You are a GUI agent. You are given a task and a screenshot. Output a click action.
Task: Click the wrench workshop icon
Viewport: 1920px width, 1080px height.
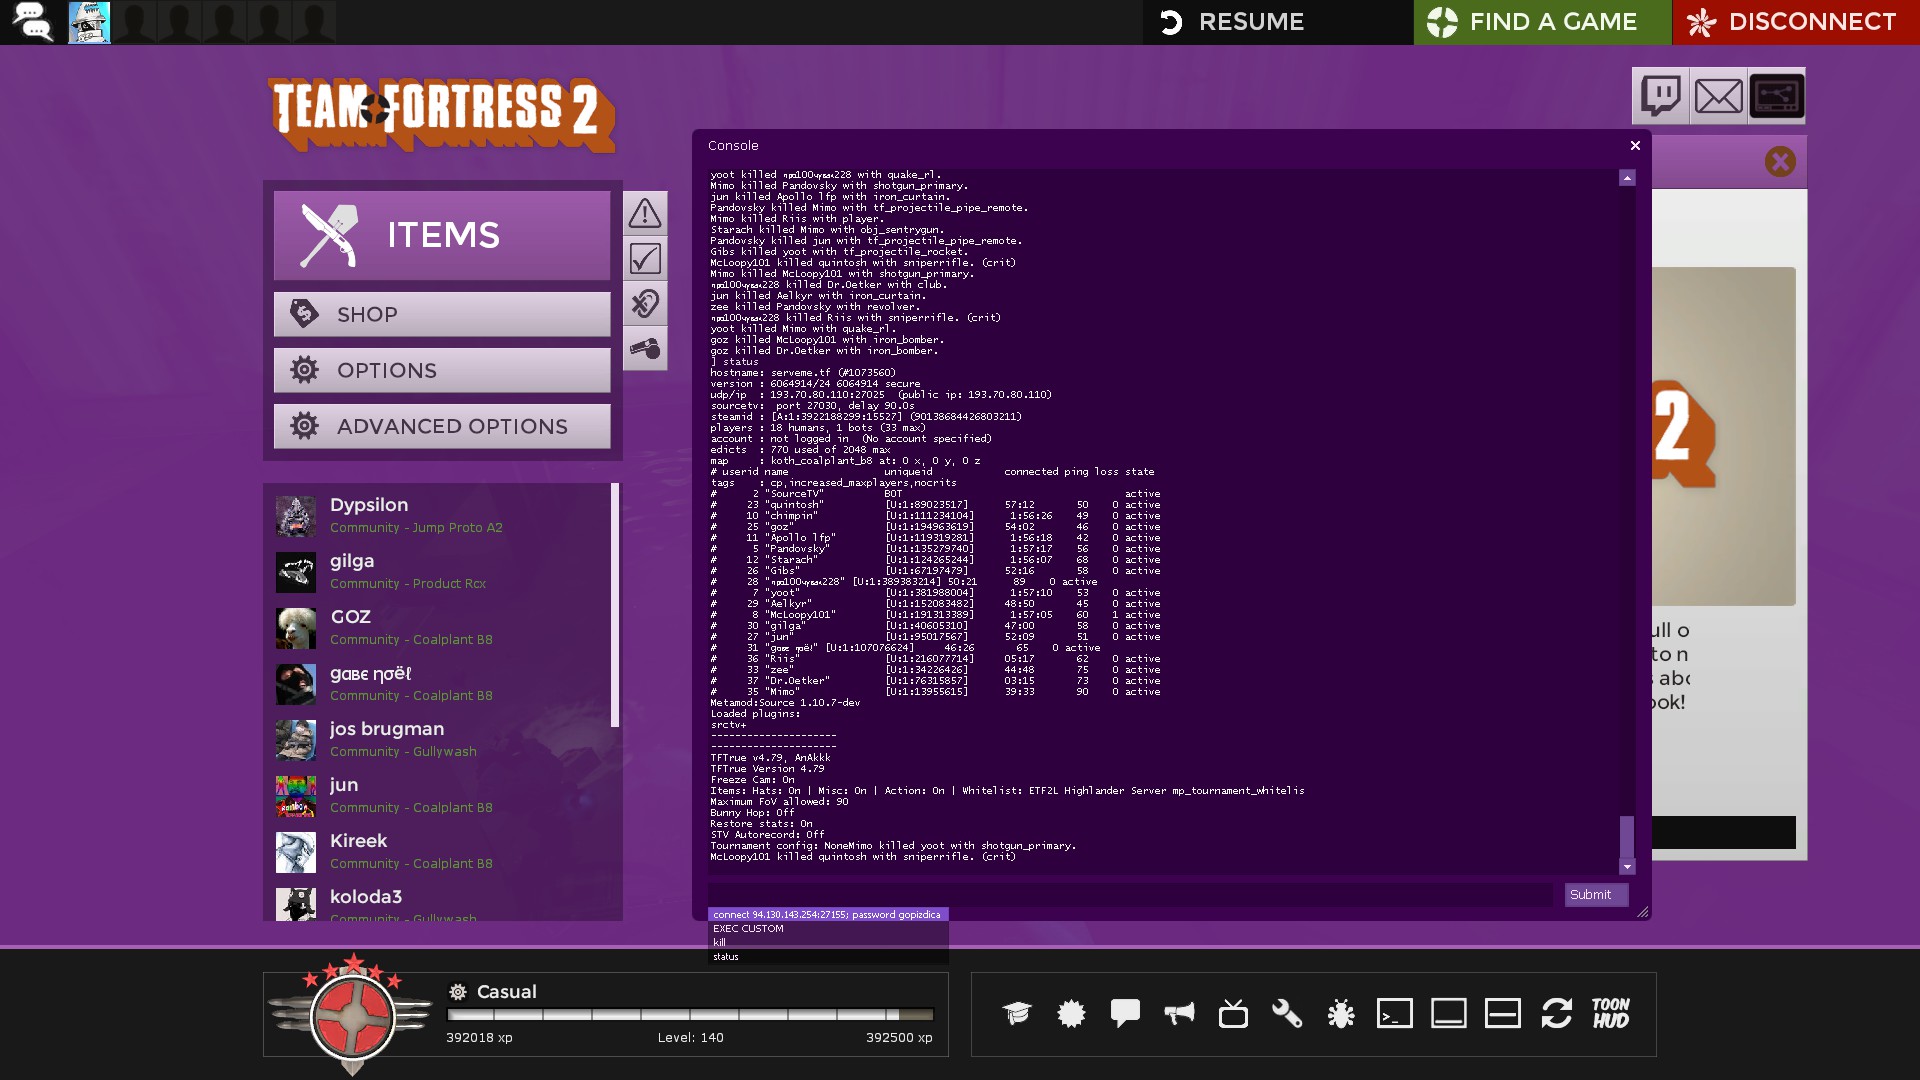pyautogui.click(x=1287, y=1013)
